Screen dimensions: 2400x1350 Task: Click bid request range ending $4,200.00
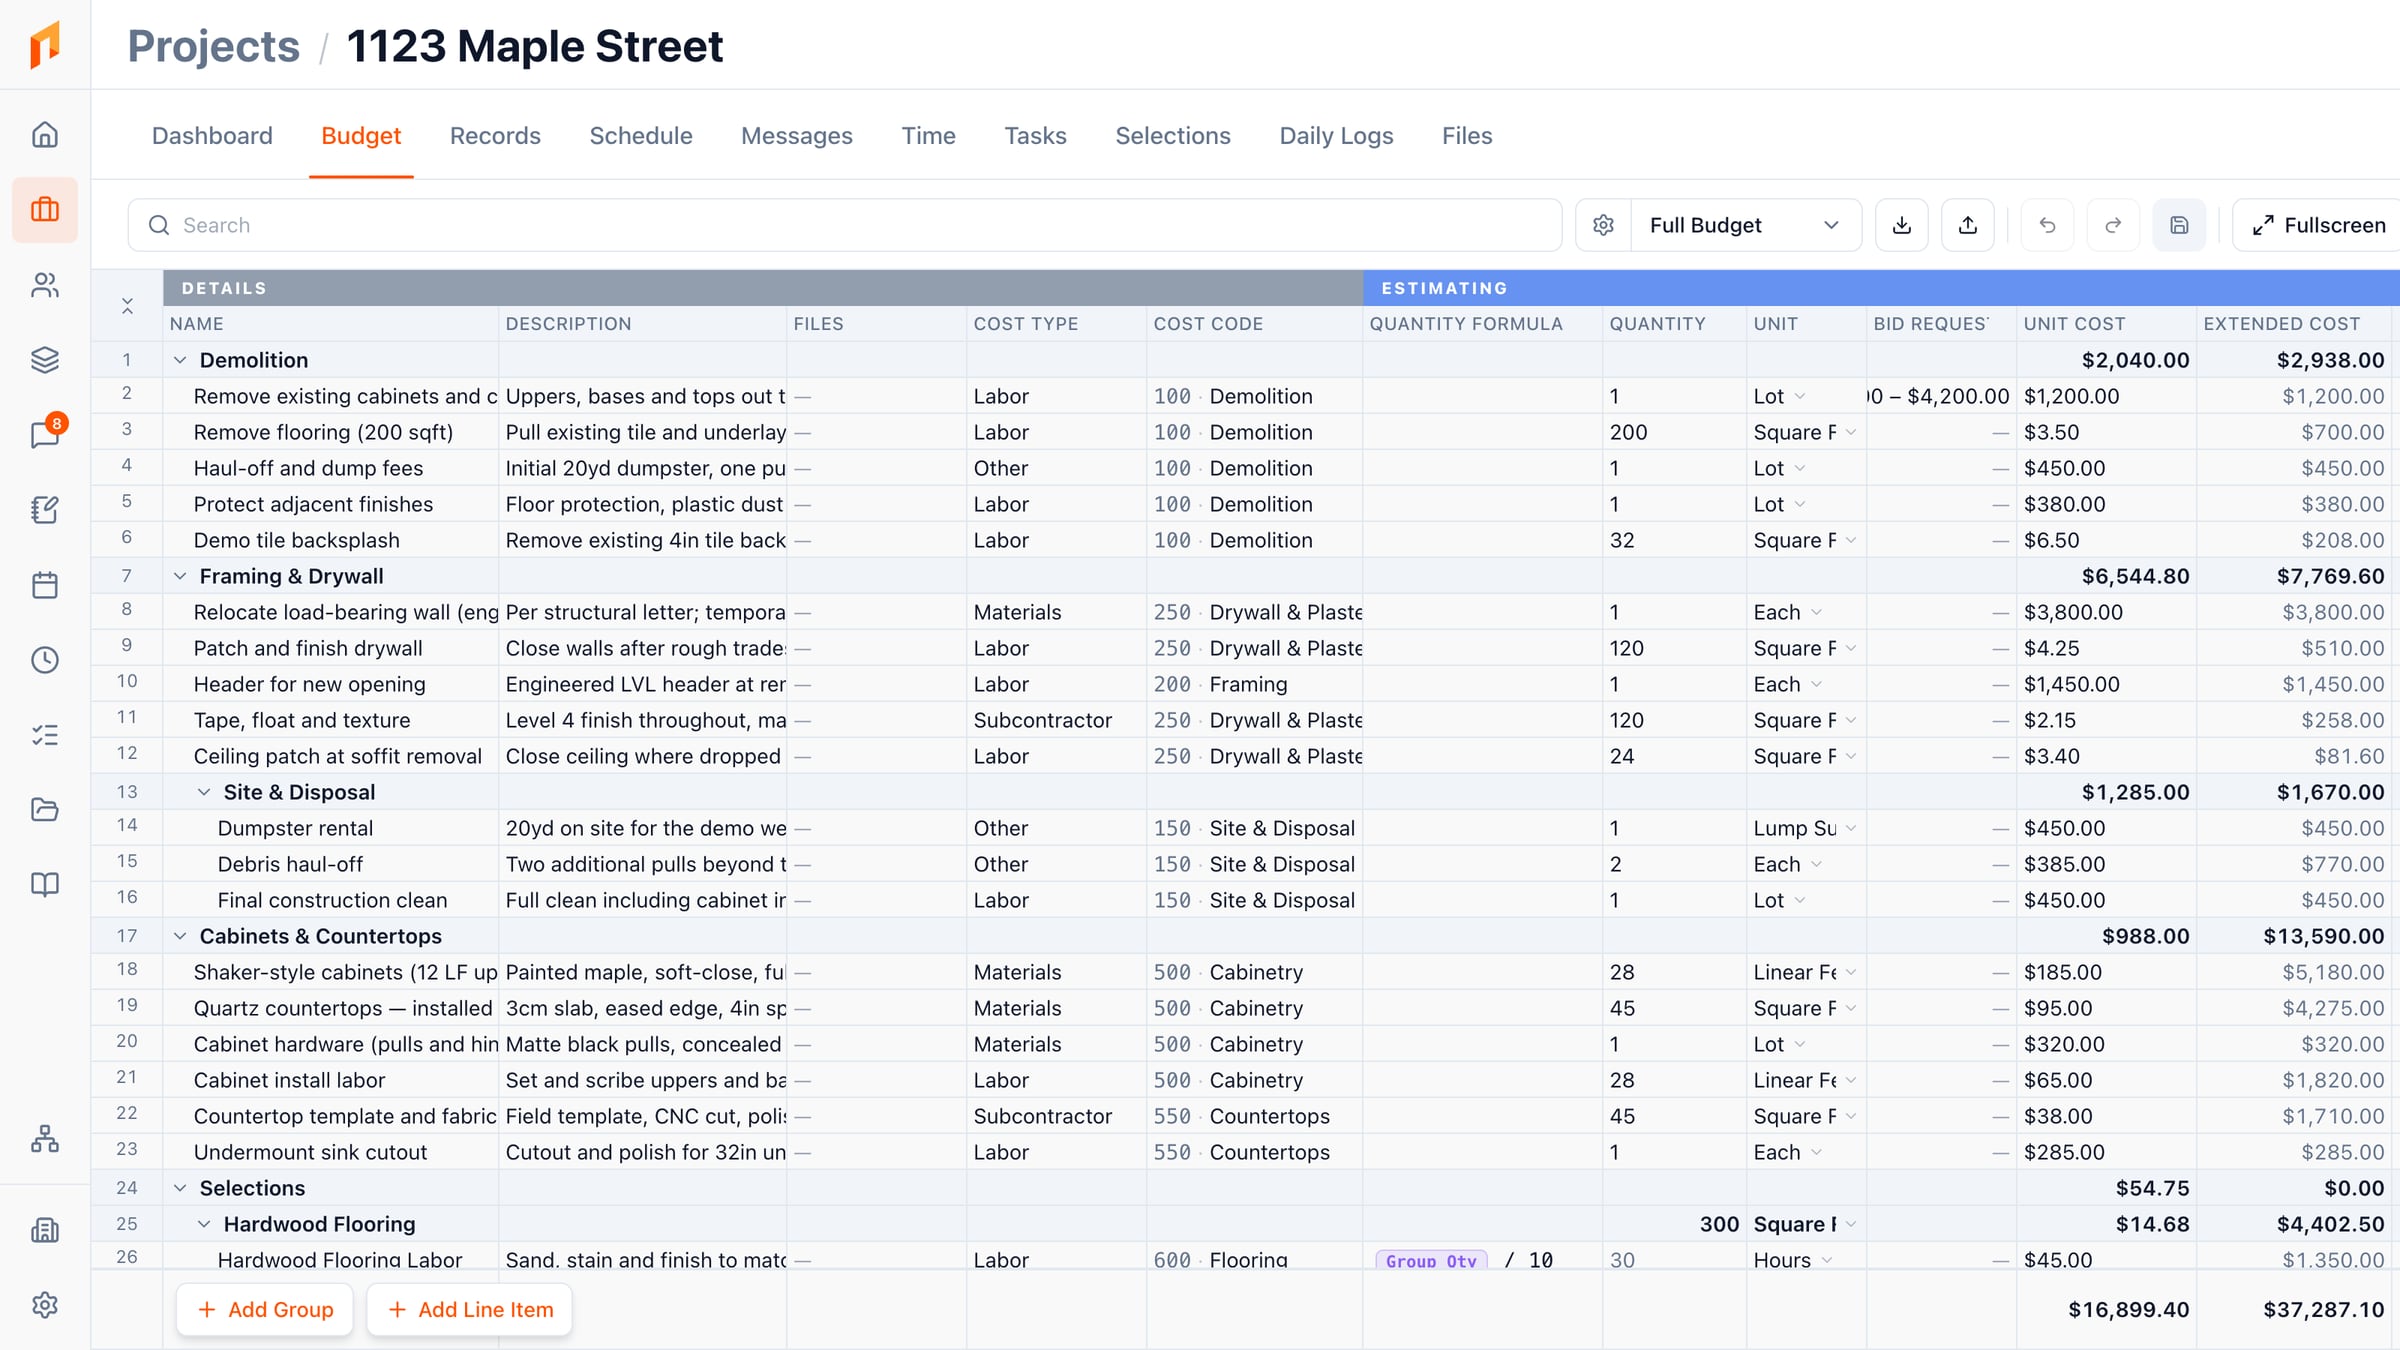1941,396
